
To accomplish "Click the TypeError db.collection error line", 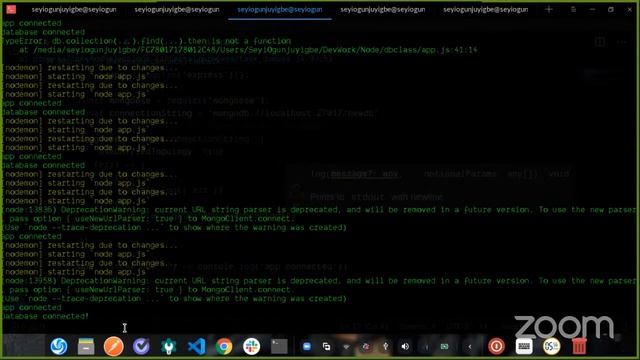I will (x=147, y=41).
